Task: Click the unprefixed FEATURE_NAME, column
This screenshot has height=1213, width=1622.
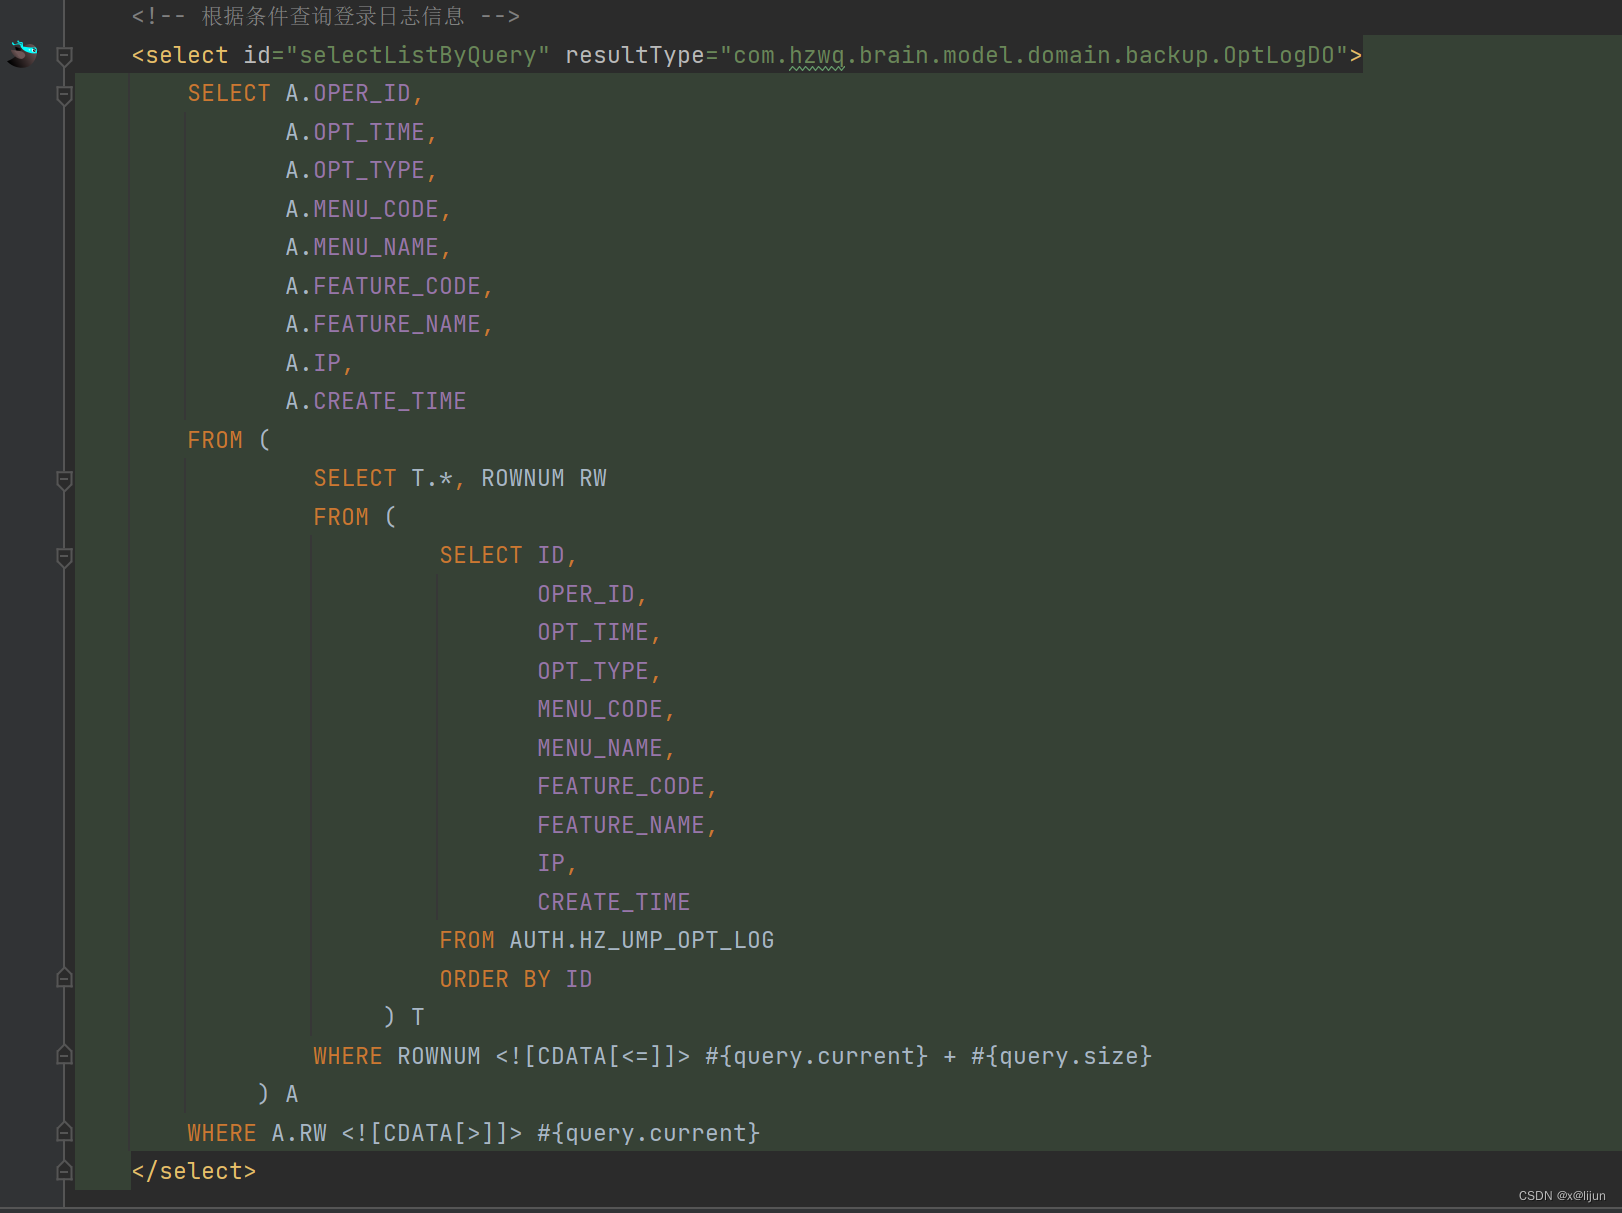Action: coord(627,825)
